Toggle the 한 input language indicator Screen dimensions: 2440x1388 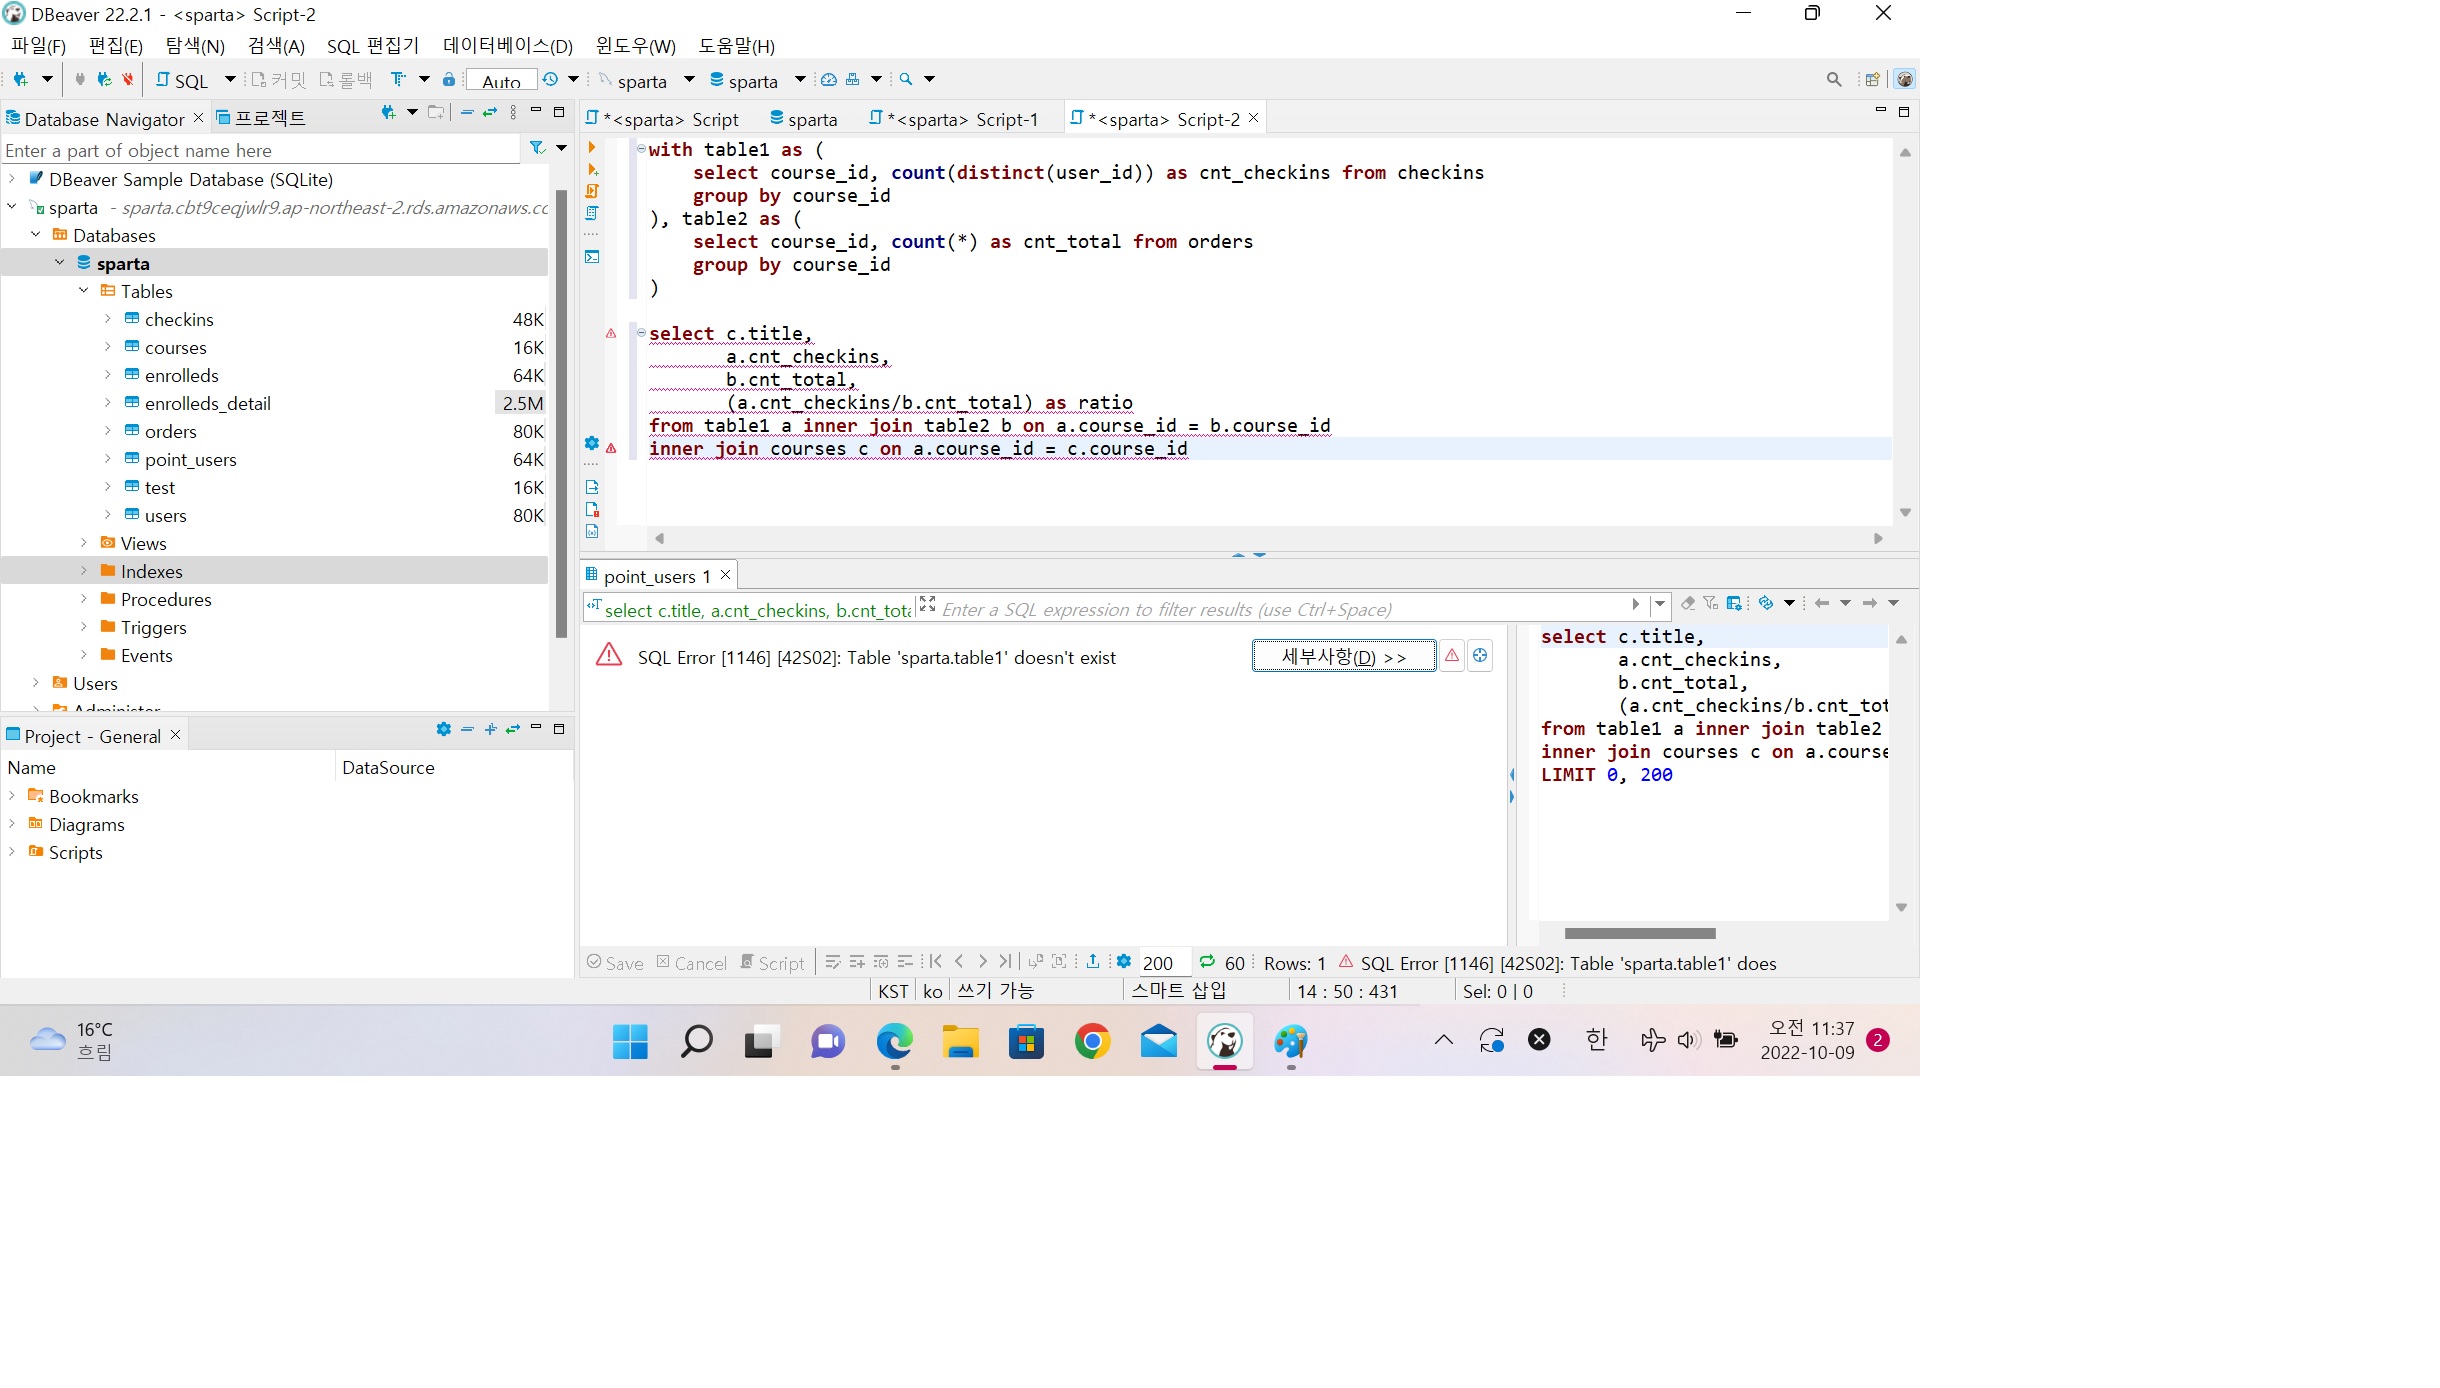[x=1596, y=1040]
